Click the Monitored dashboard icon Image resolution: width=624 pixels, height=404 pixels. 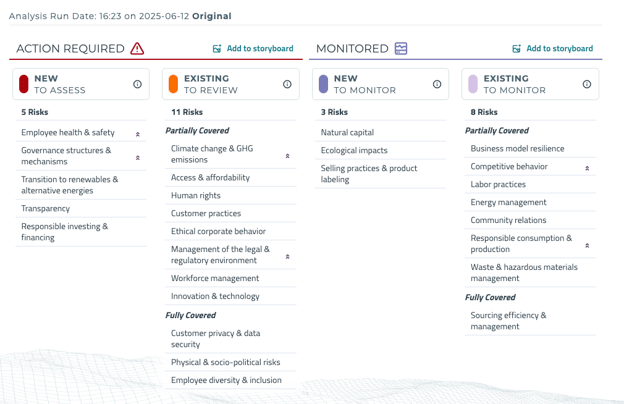coord(401,48)
